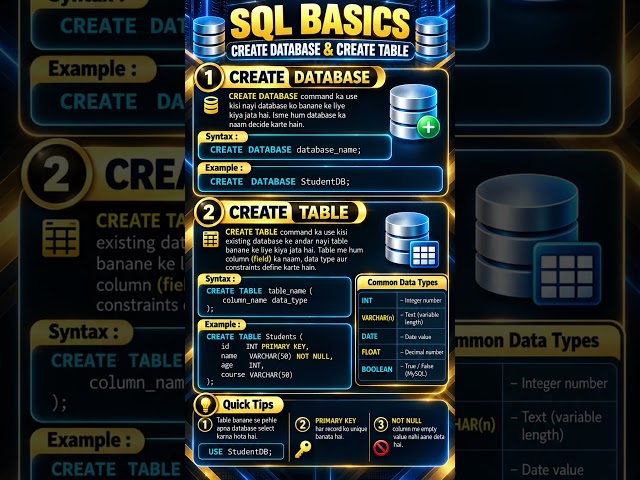Click the Syntax label in the CREATE DATABASE section

pyautogui.click(x=222, y=136)
